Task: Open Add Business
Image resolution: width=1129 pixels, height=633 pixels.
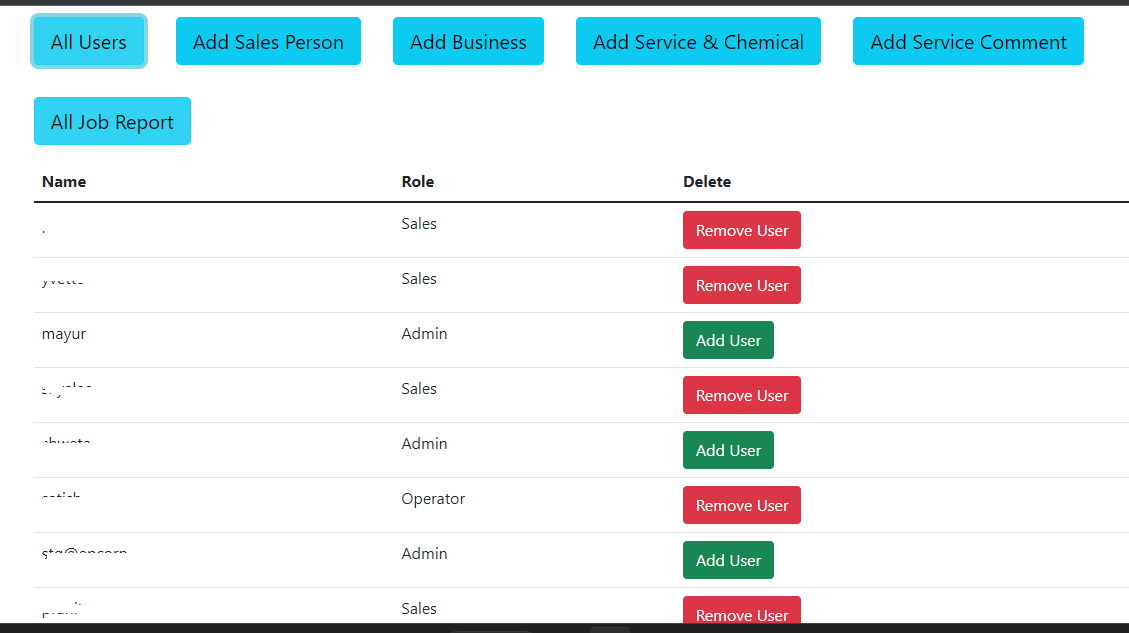Action: (x=468, y=42)
